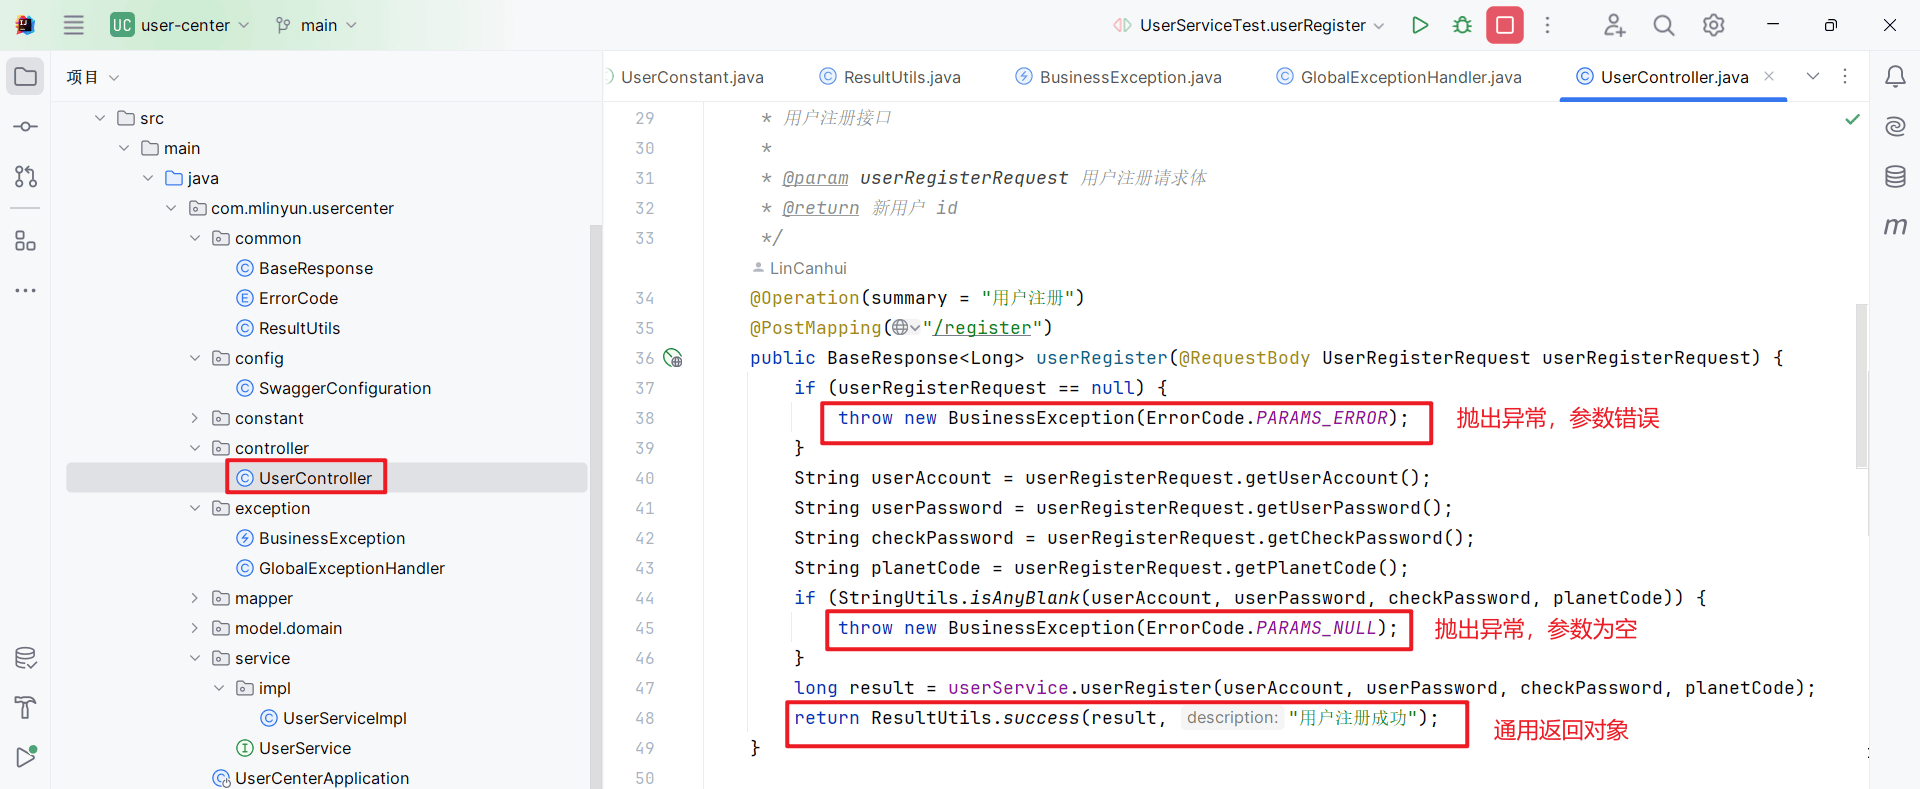
Task: Select ResultUtils in project tree
Action: click(288, 328)
